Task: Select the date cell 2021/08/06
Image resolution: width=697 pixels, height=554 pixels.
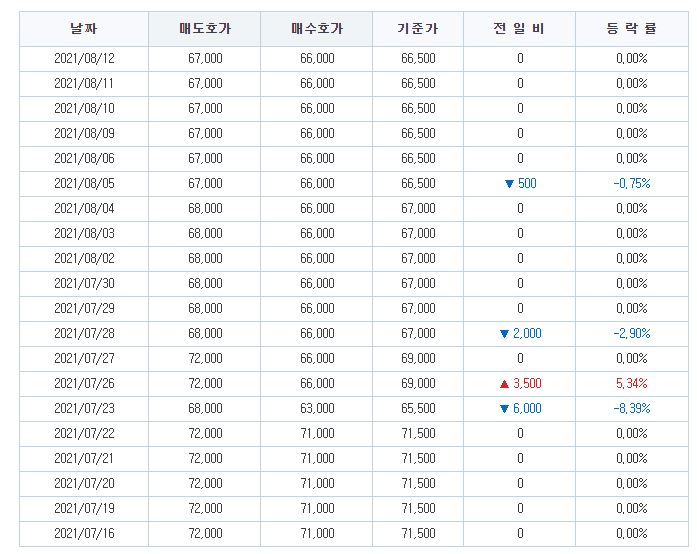Action: tap(84, 158)
